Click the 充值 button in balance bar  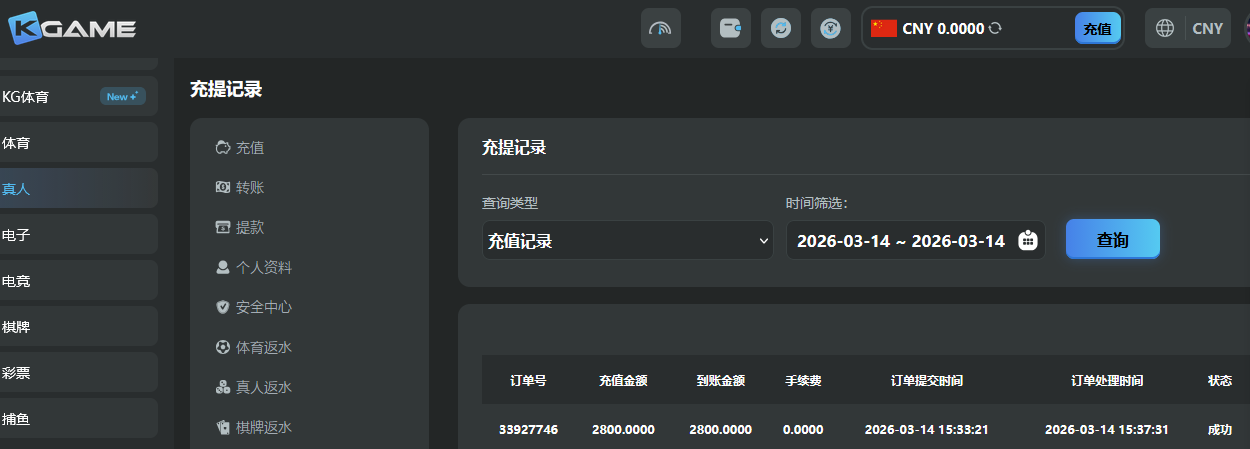(x=1097, y=29)
